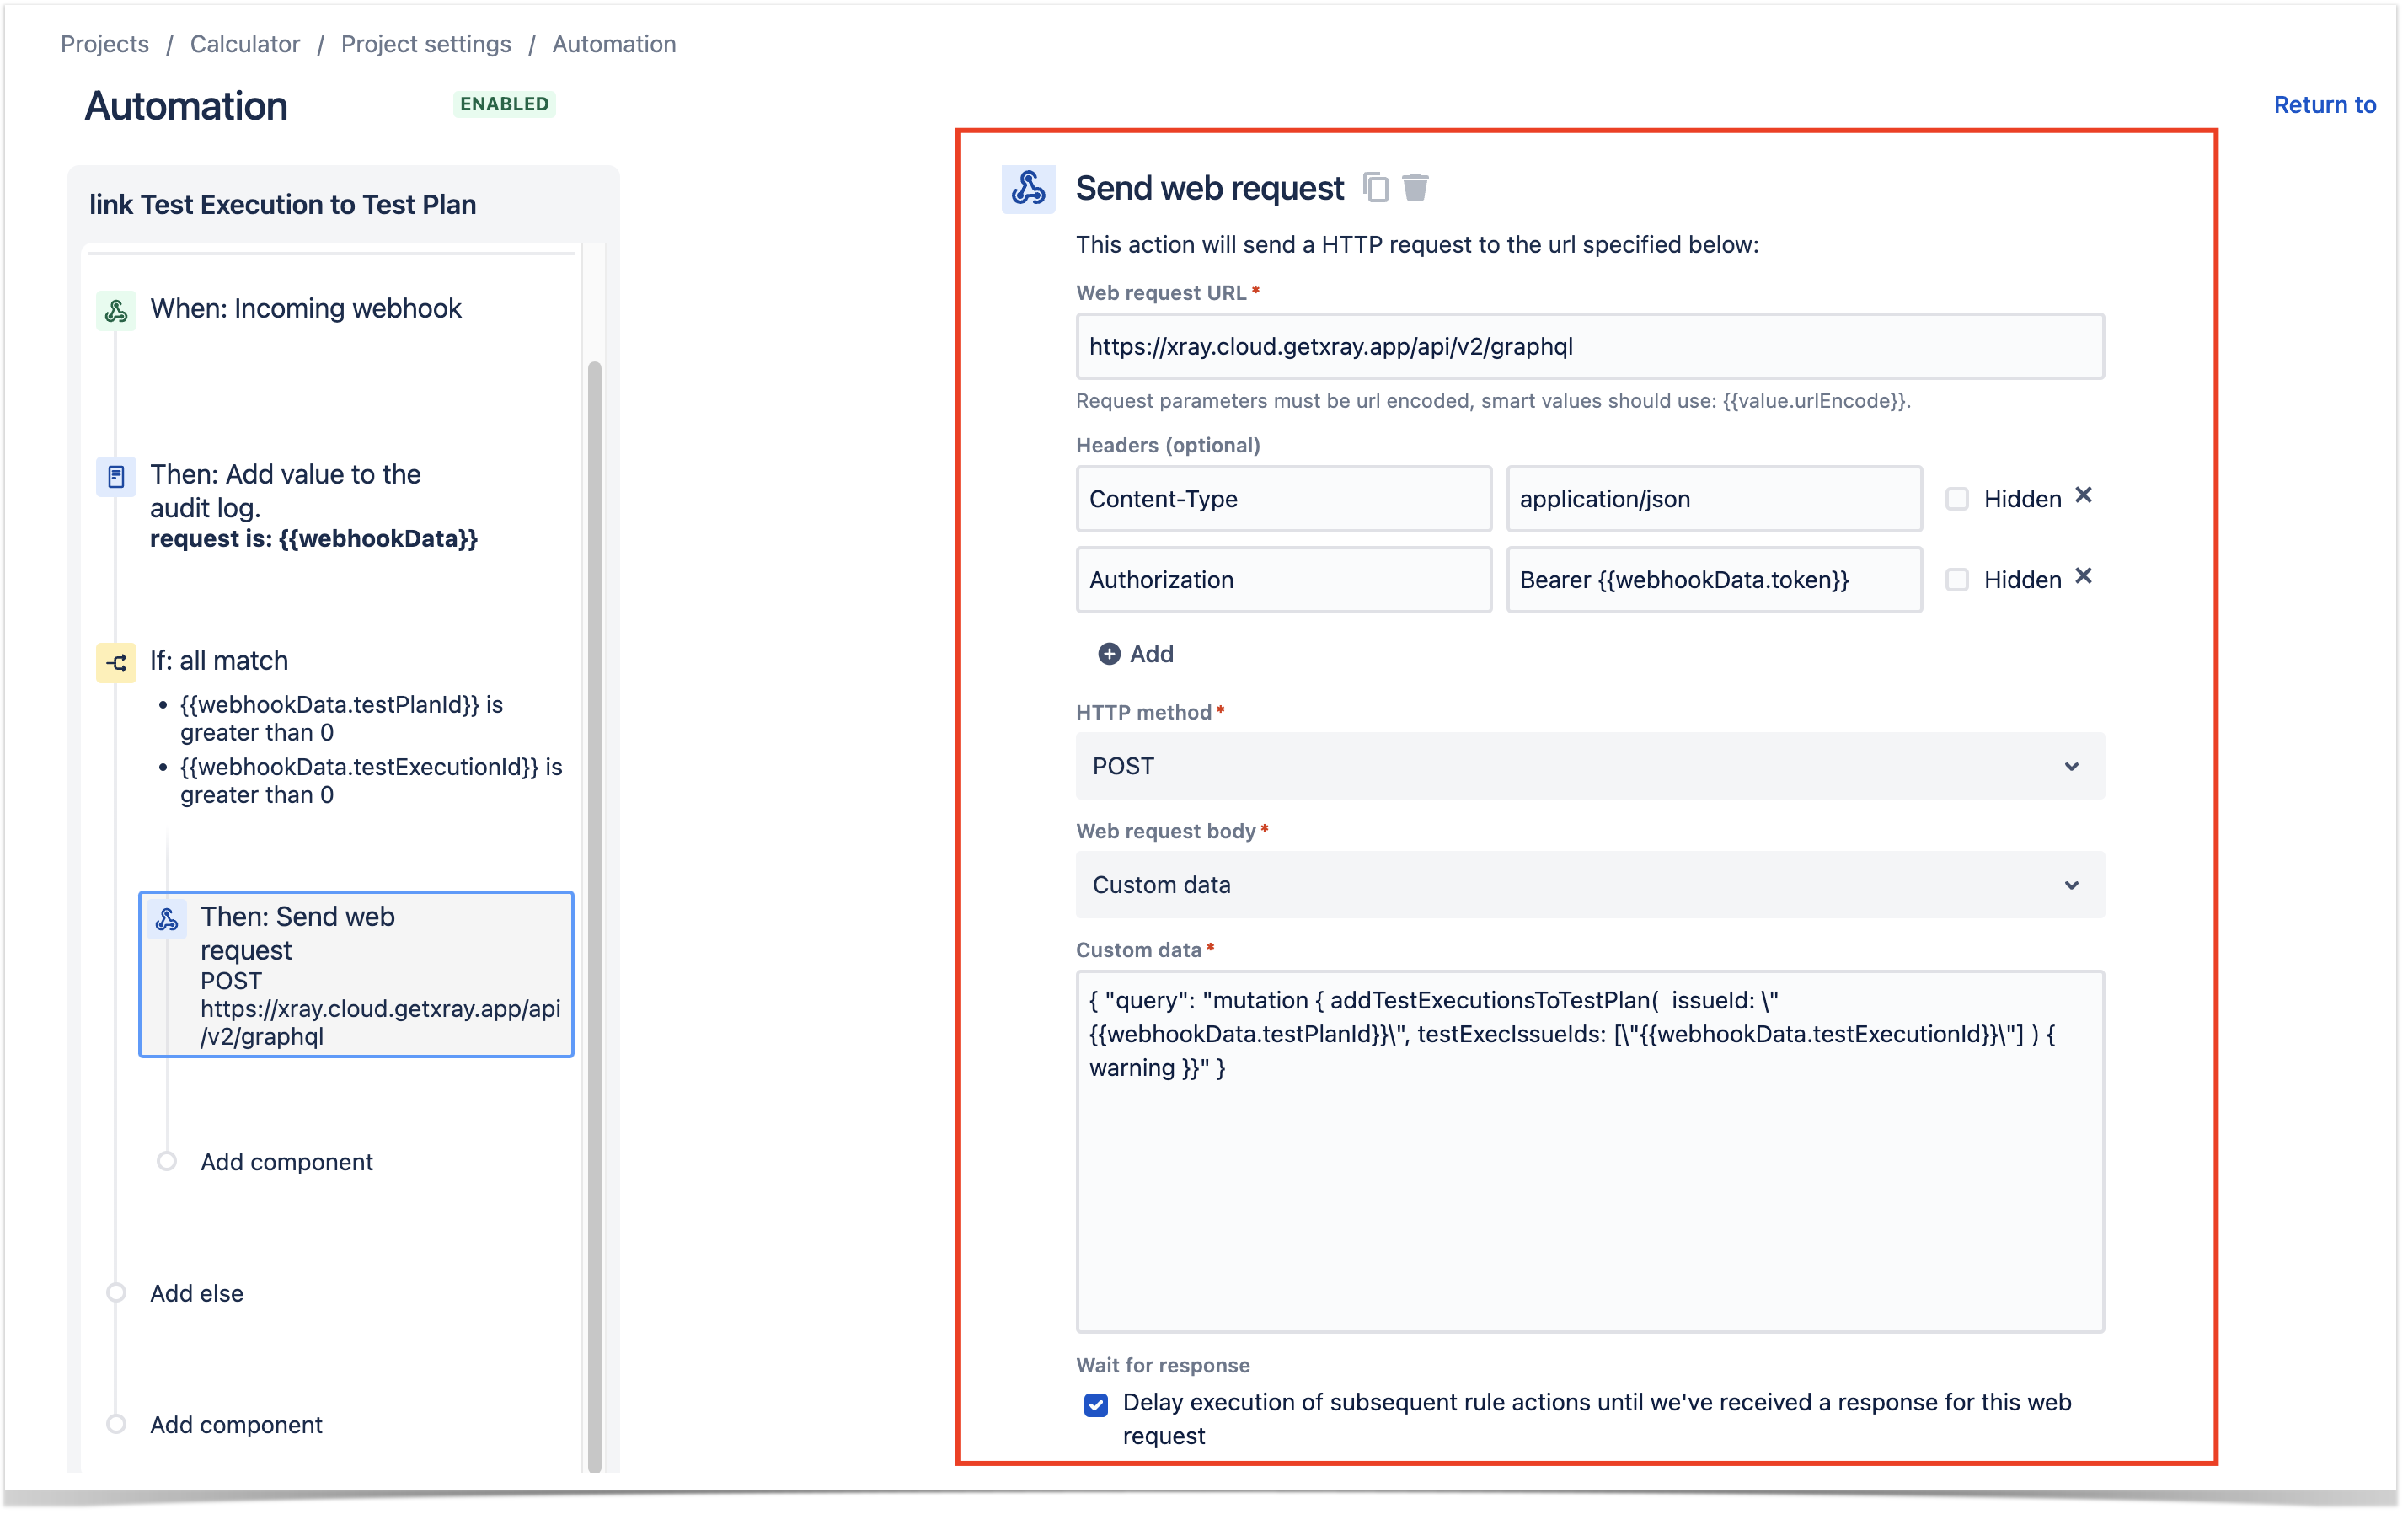Remove the Authorization header row
This screenshot has width=2408, height=1514.
(x=2083, y=577)
